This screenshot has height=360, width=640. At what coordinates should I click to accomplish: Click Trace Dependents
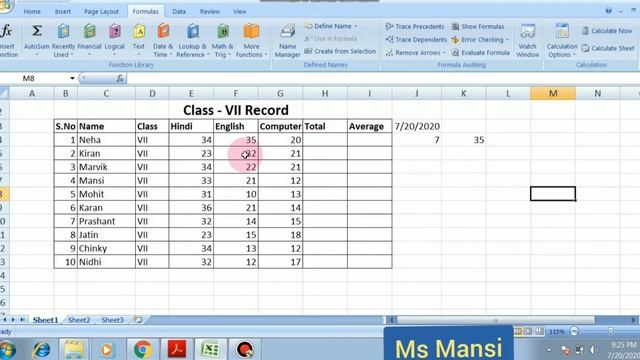[x=416, y=40]
